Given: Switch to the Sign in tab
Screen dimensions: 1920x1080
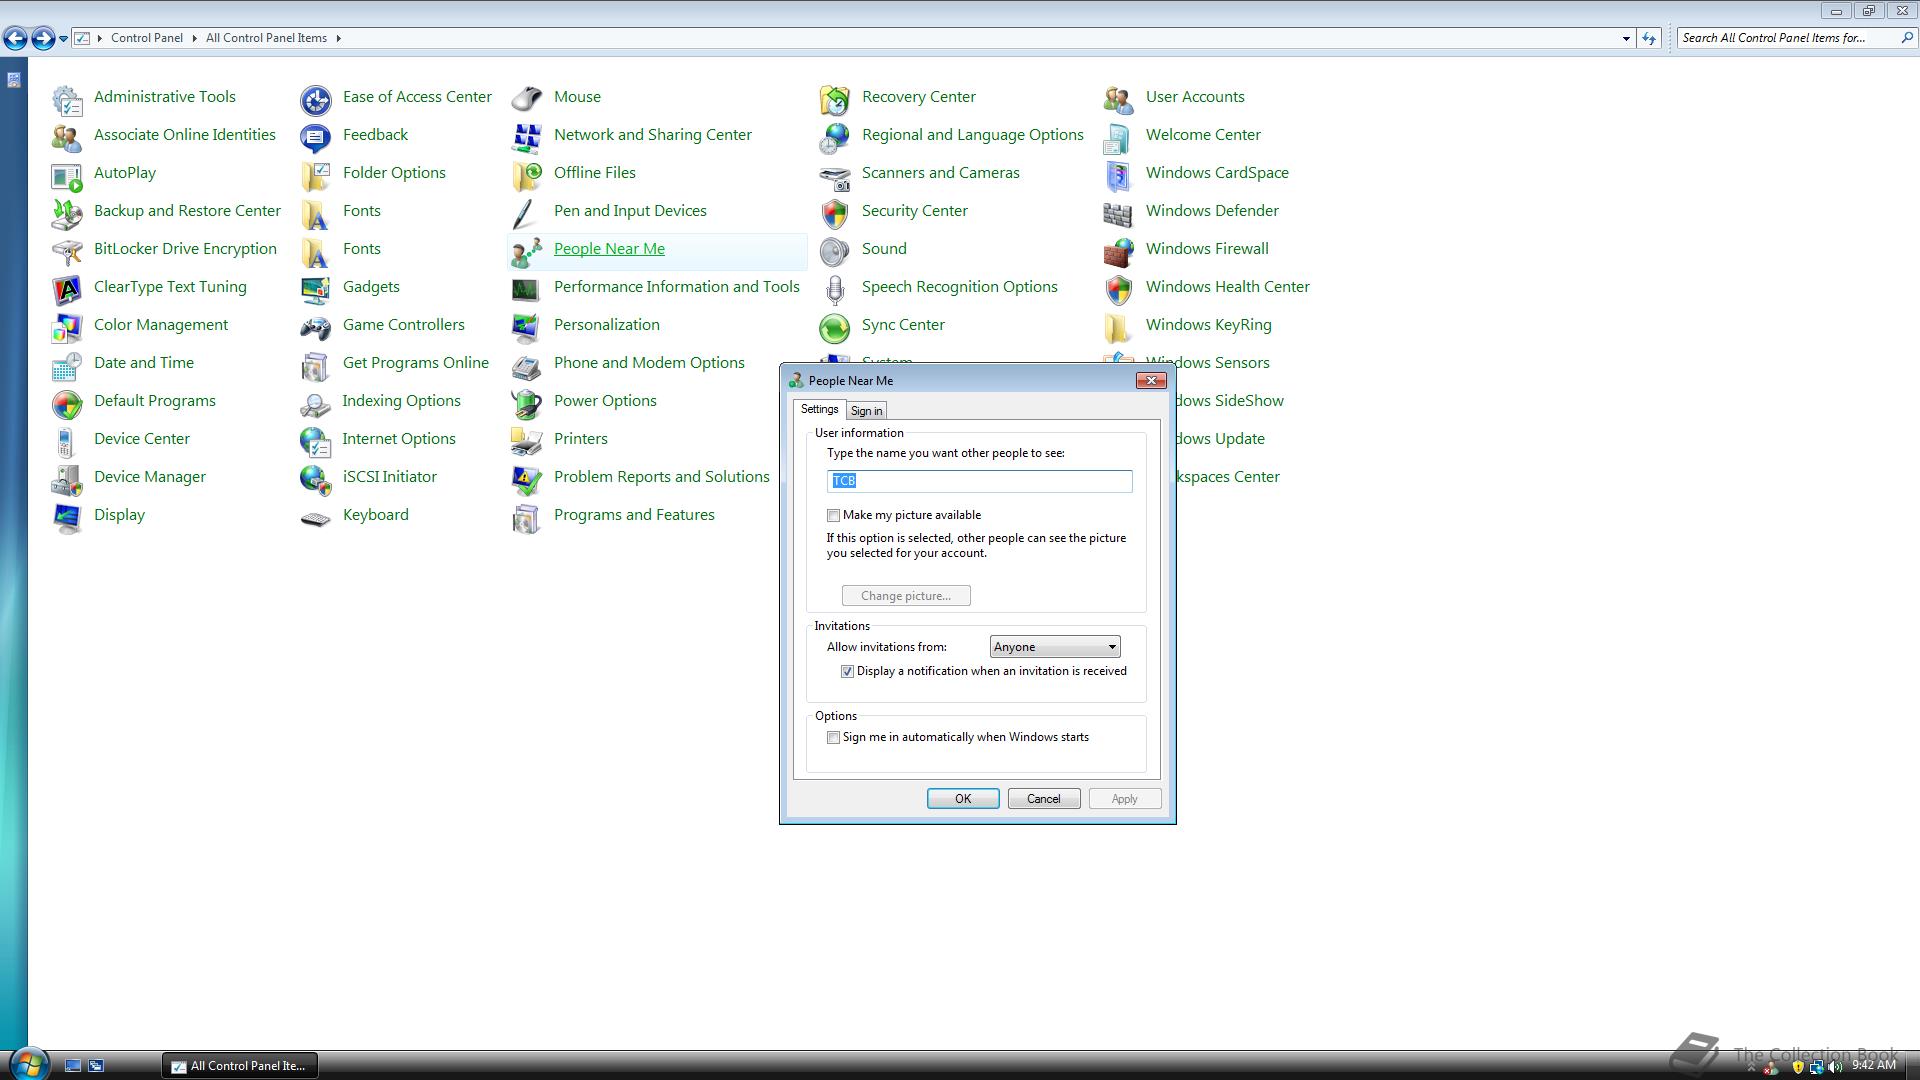Looking at the screenshot, I should [866, 411].
